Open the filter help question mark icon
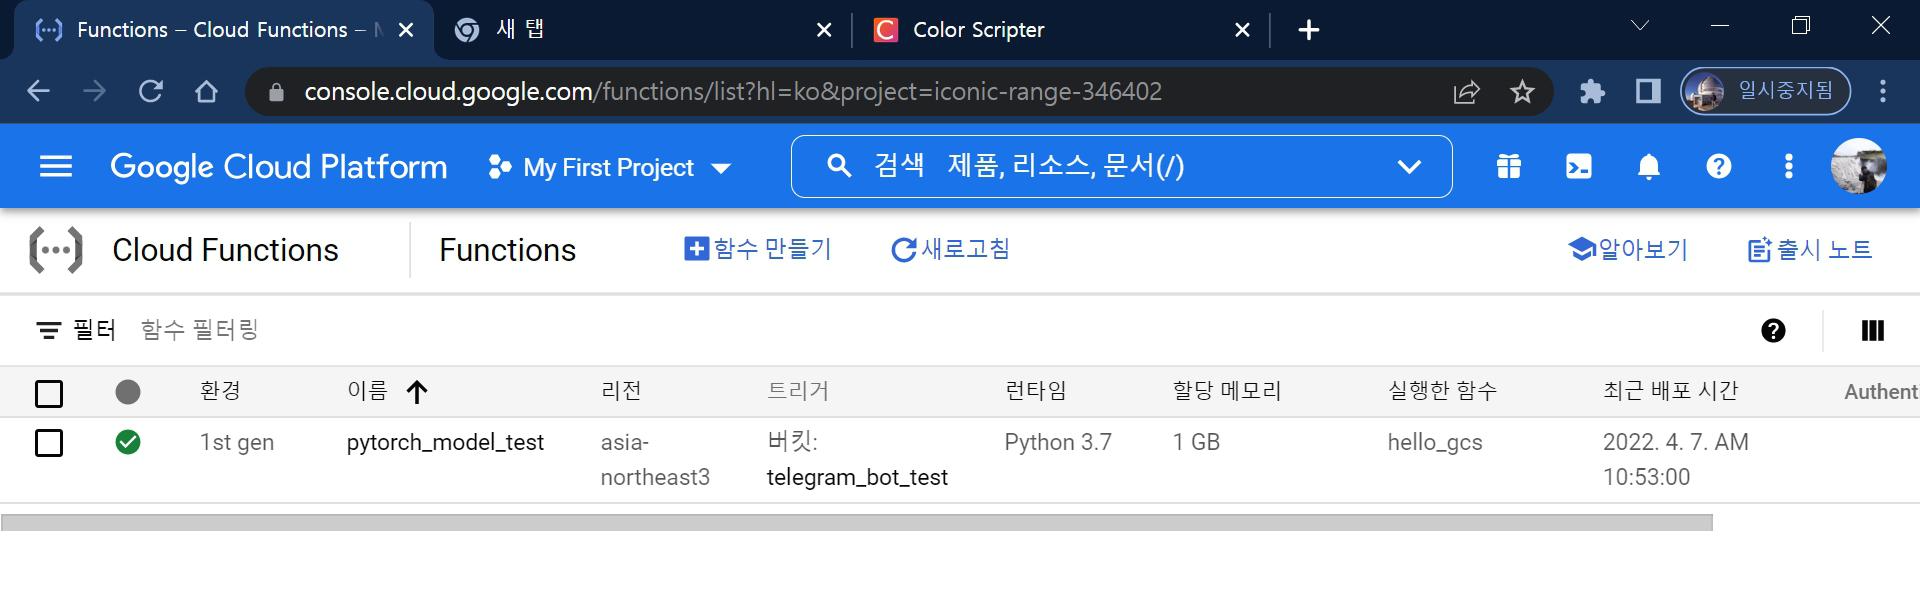 (x=1773, y=331)
